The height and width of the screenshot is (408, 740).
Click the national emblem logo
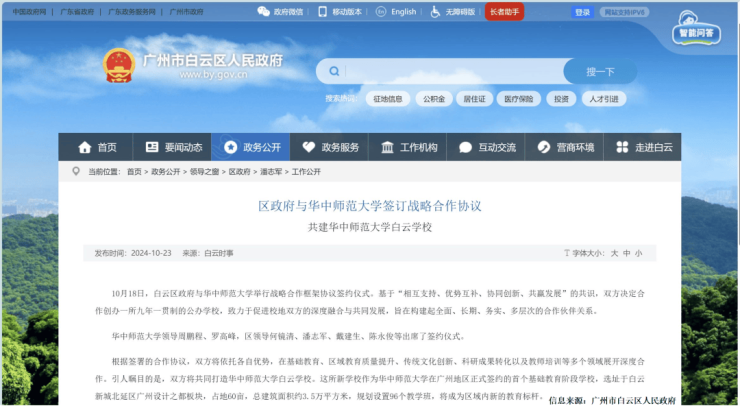pos(119,66)
